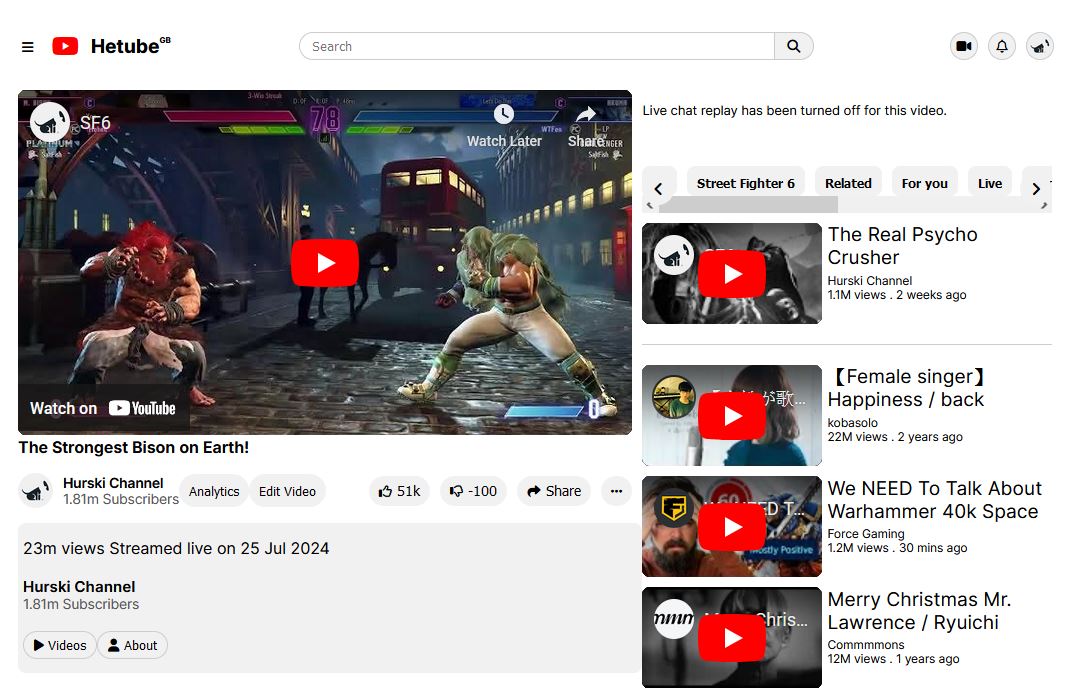Viewport: 1068px width, 688px height.
Task: Open Merry Christmas Mr. Lawrence title
Action: click(920, 611)
